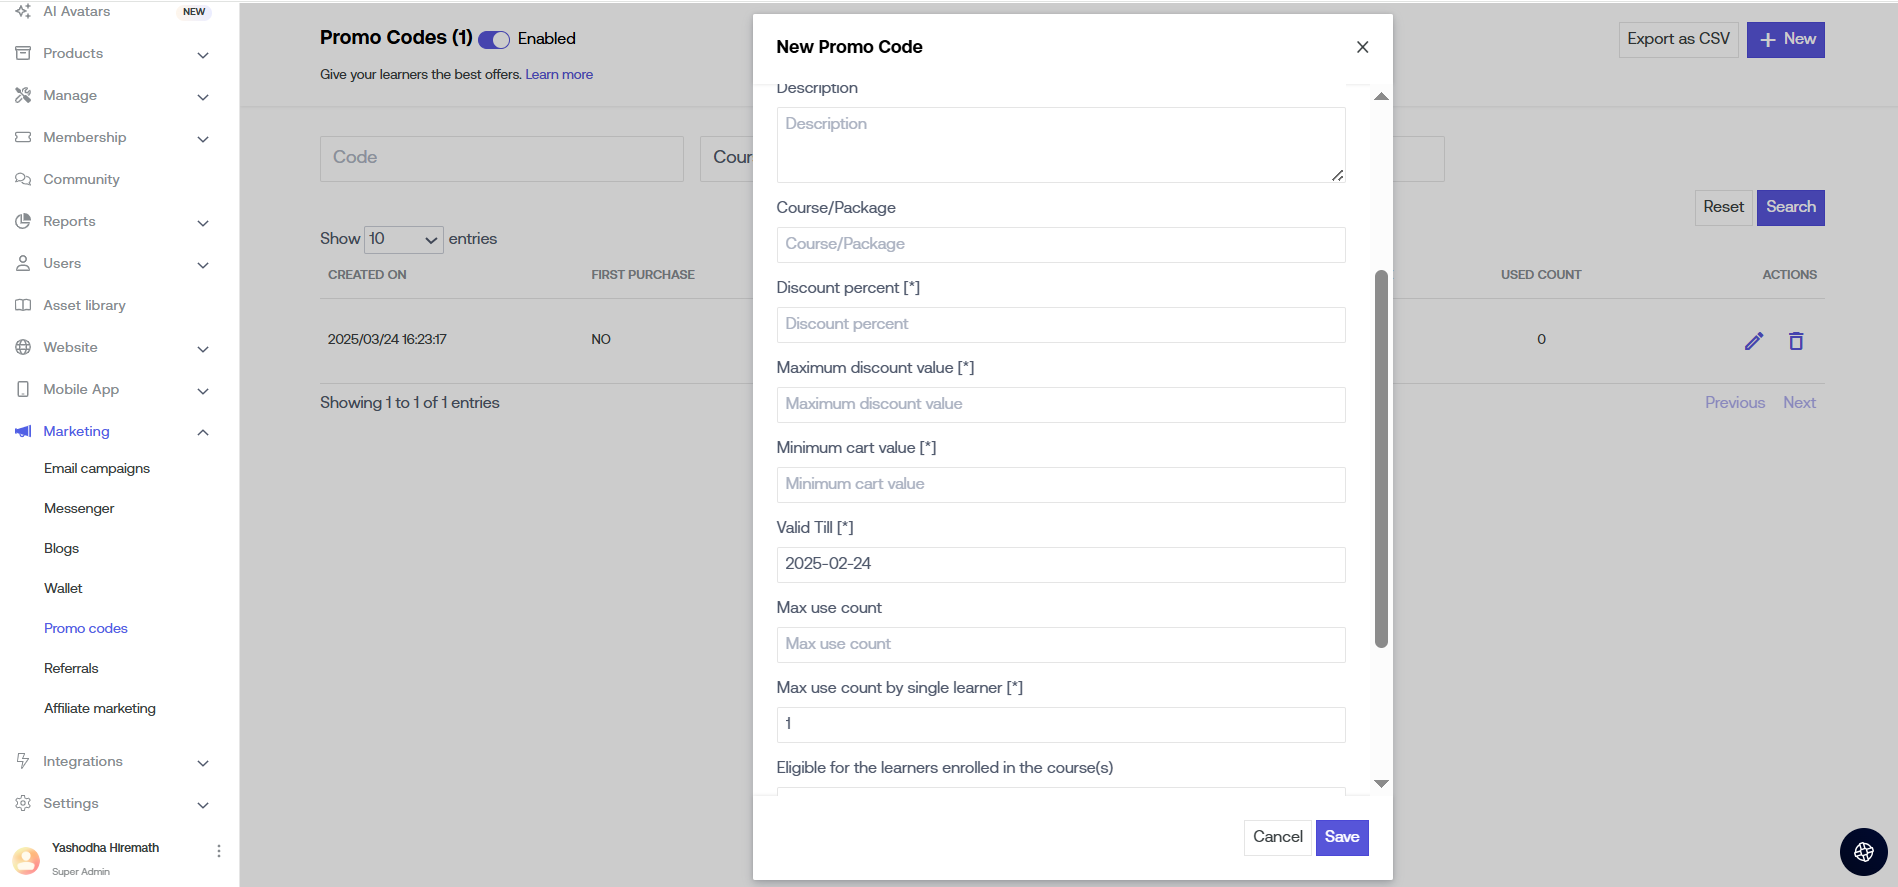This screenshot has width=1898, height=887.
Task: Click the AI Avatars sparkle icon
Action: [x=23, y=11]
